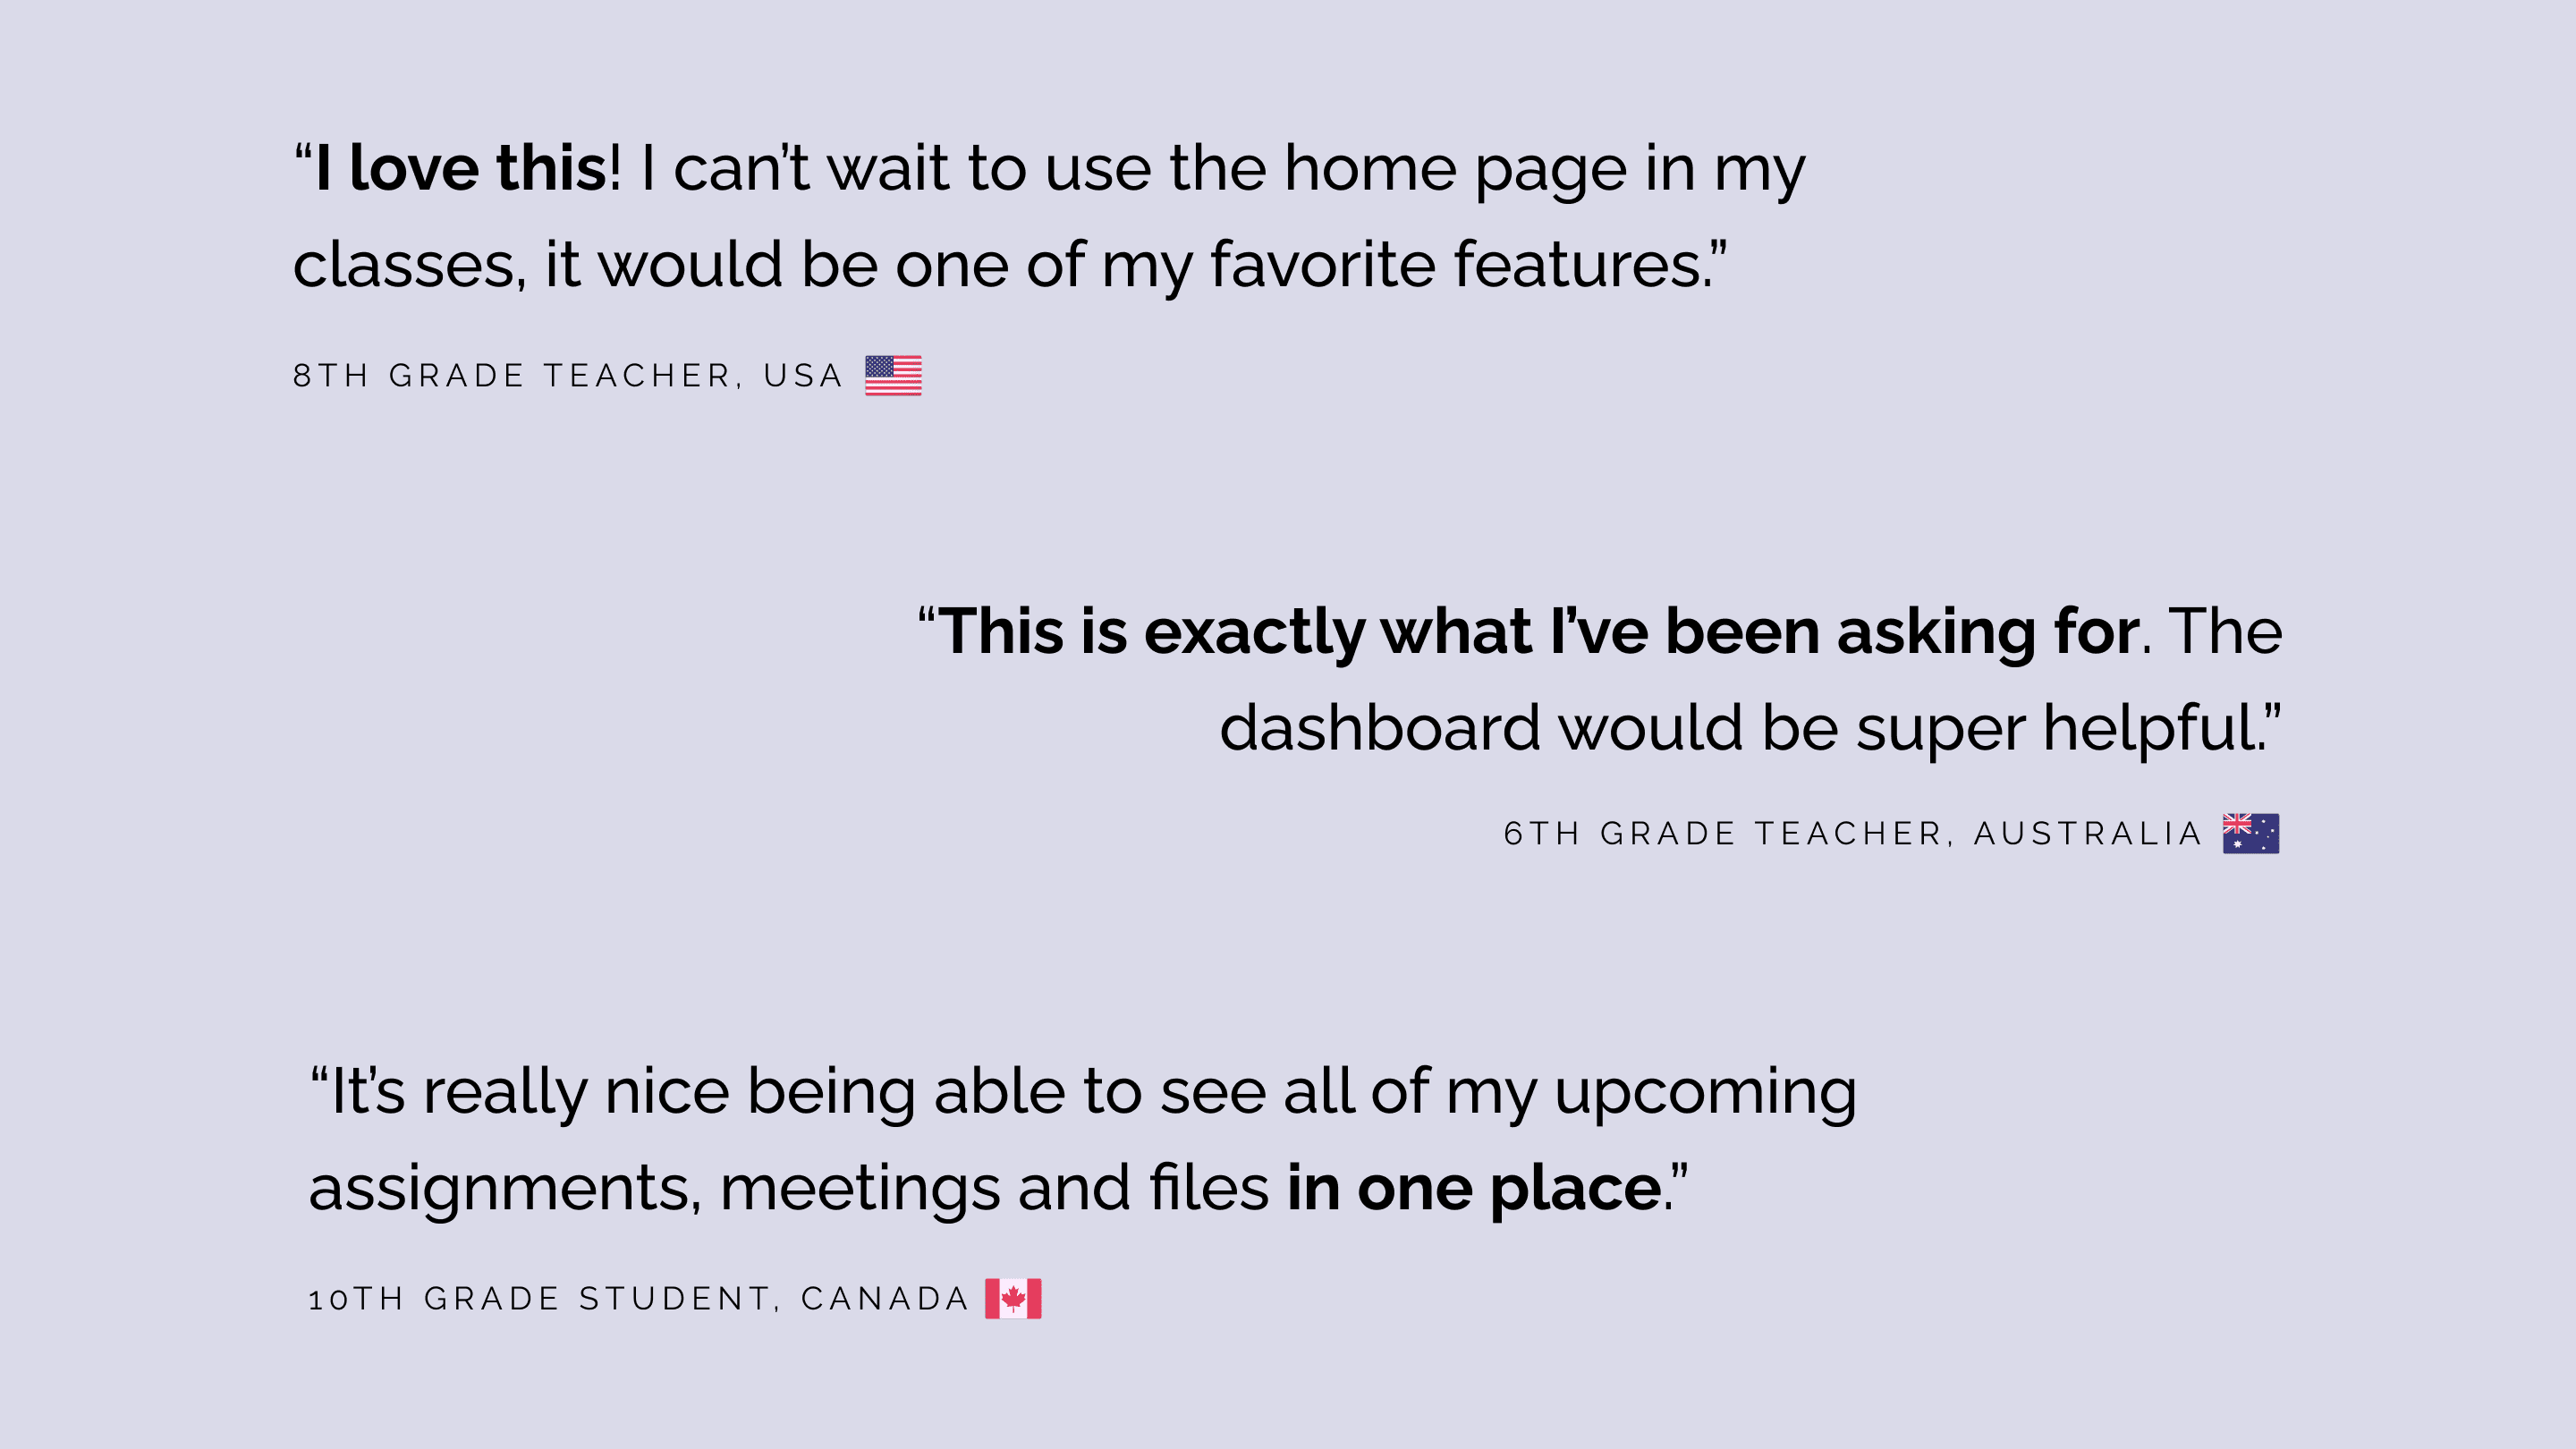Select the "8TH GRADE TEACHER, USA" caption
Viewport: 2576px width, 1449px height.
[568, 376]
